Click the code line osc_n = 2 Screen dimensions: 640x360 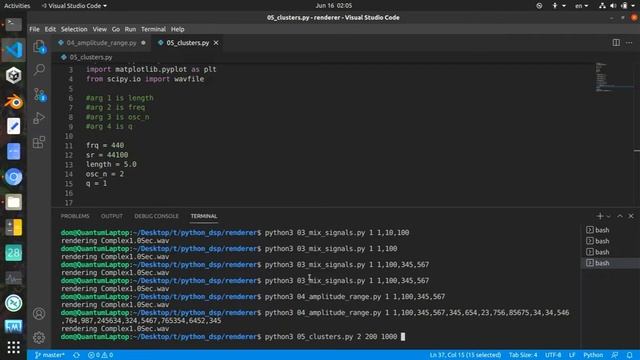click(x=105, y=174)
